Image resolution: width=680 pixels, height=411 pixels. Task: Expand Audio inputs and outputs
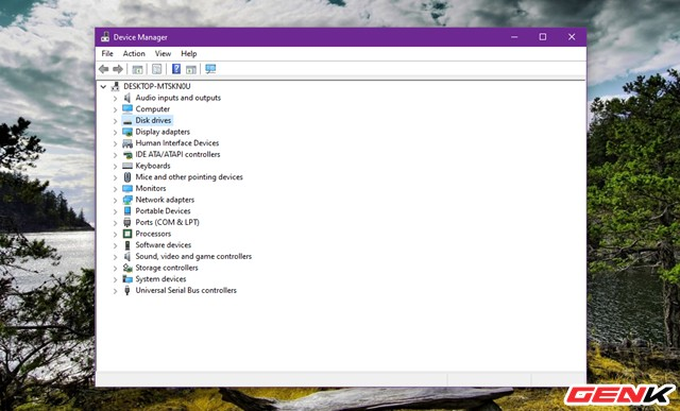point(115,98)
